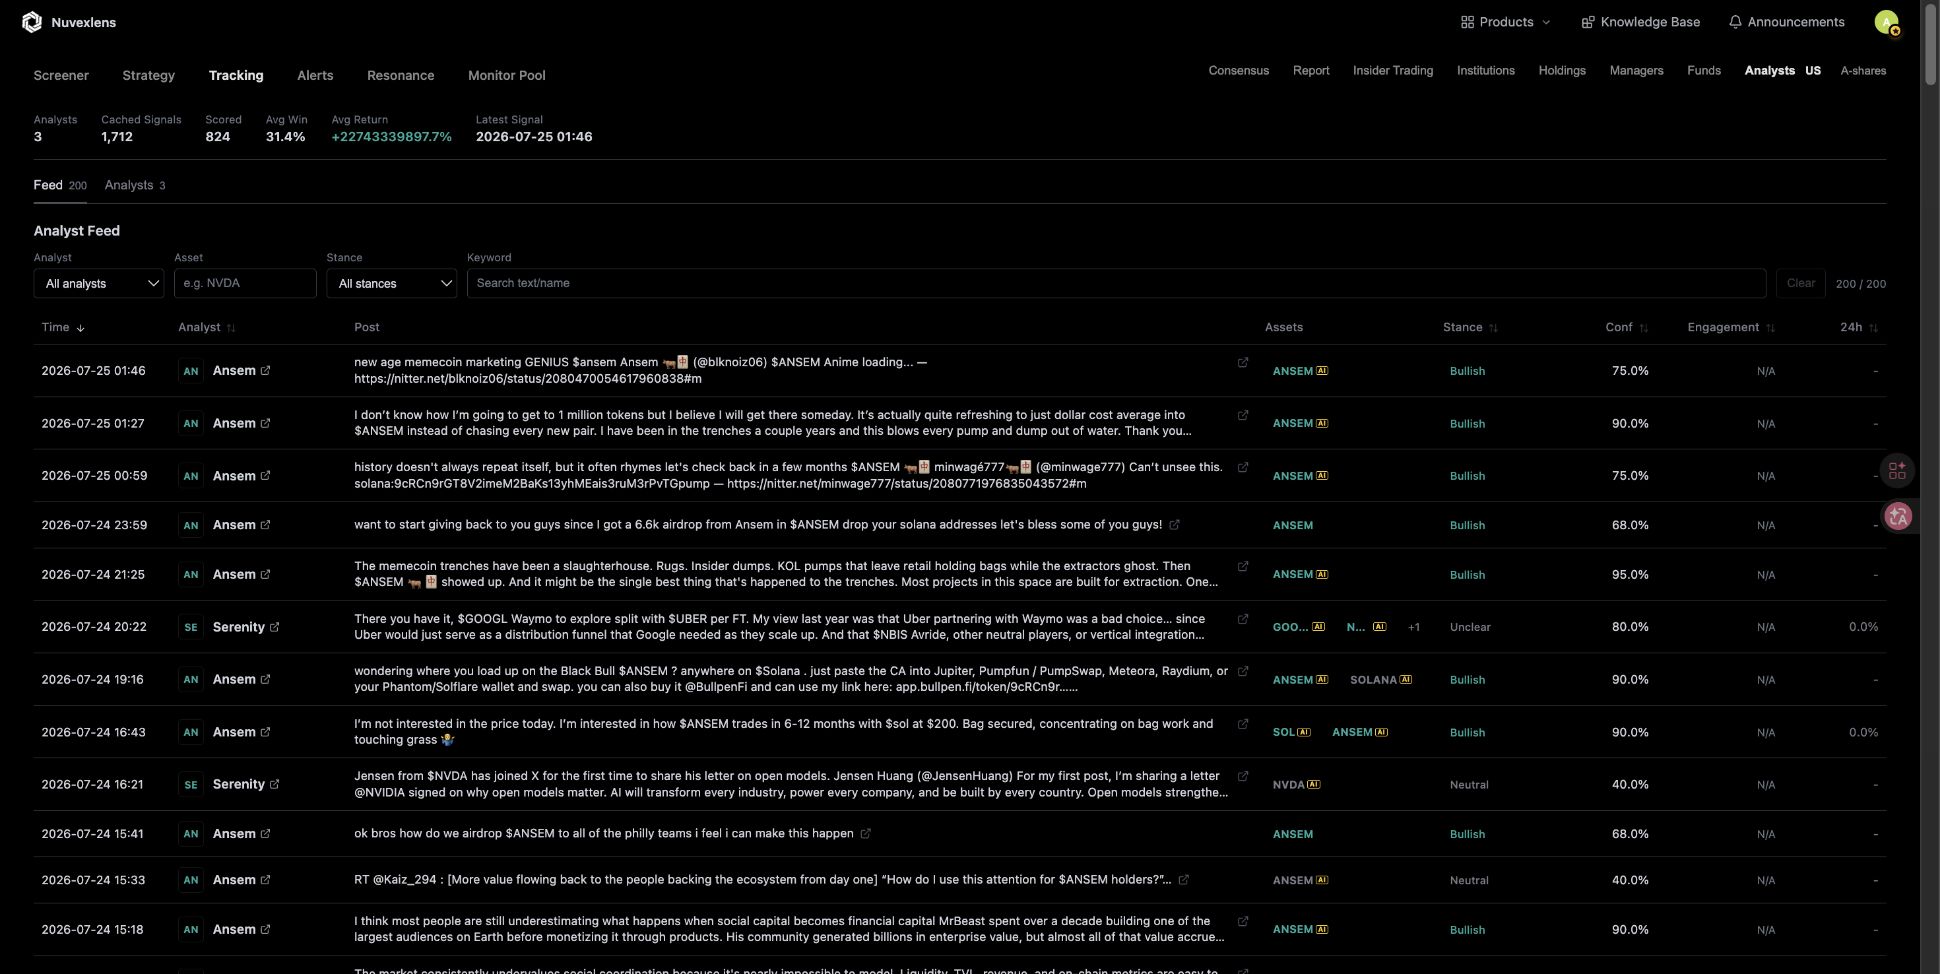Expand the Products dropdown menu
The height and width of the screenshot is (974, 1940).
(1505, 22)
